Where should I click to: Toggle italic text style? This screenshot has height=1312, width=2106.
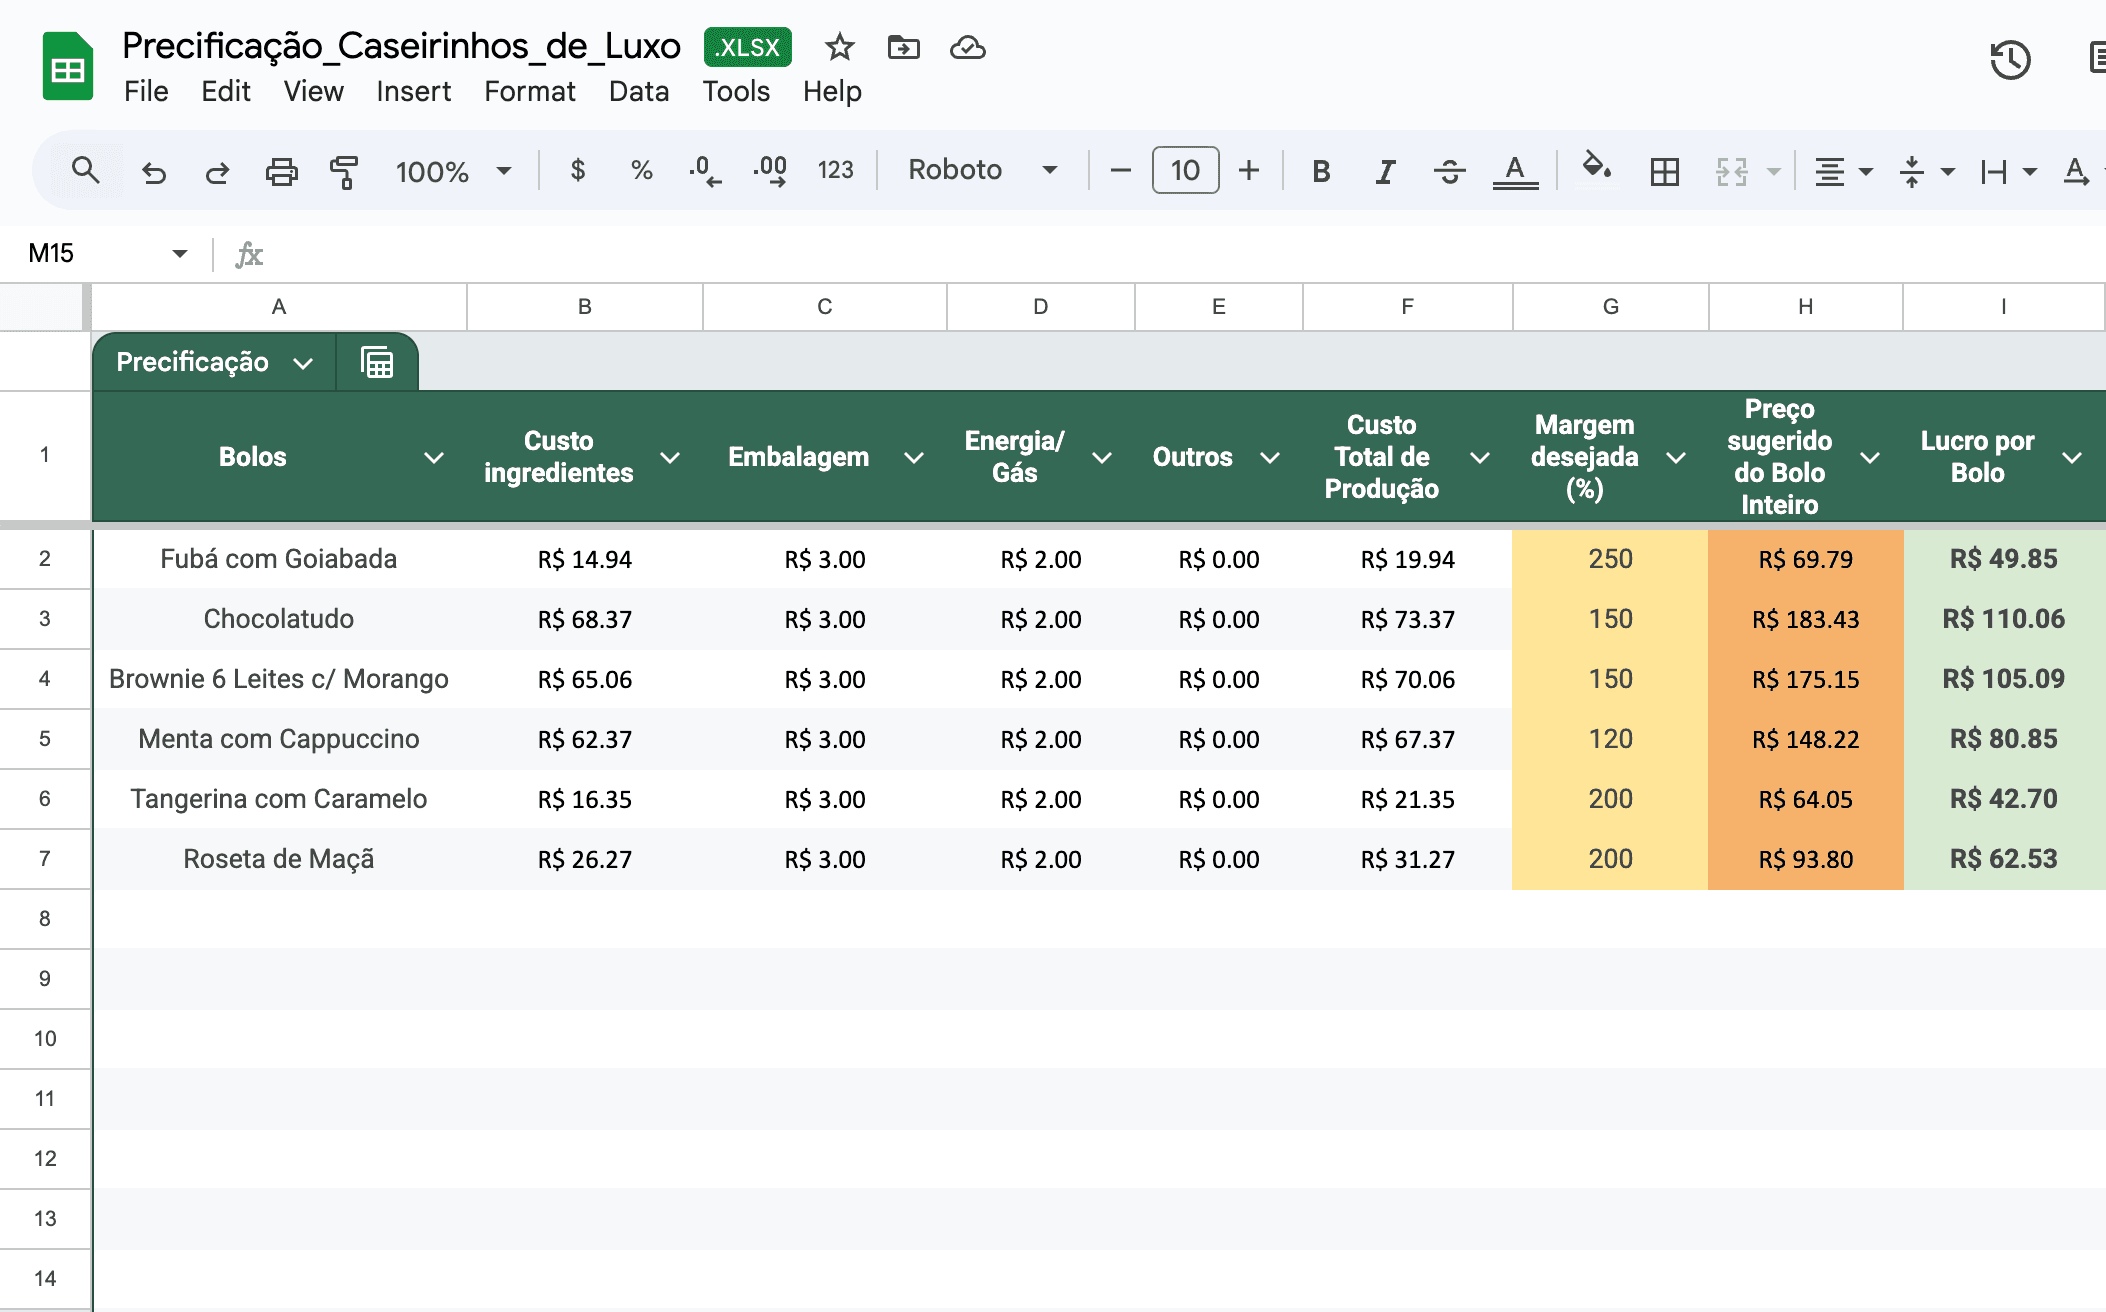pyautogui.click(x=1384, y=171)
